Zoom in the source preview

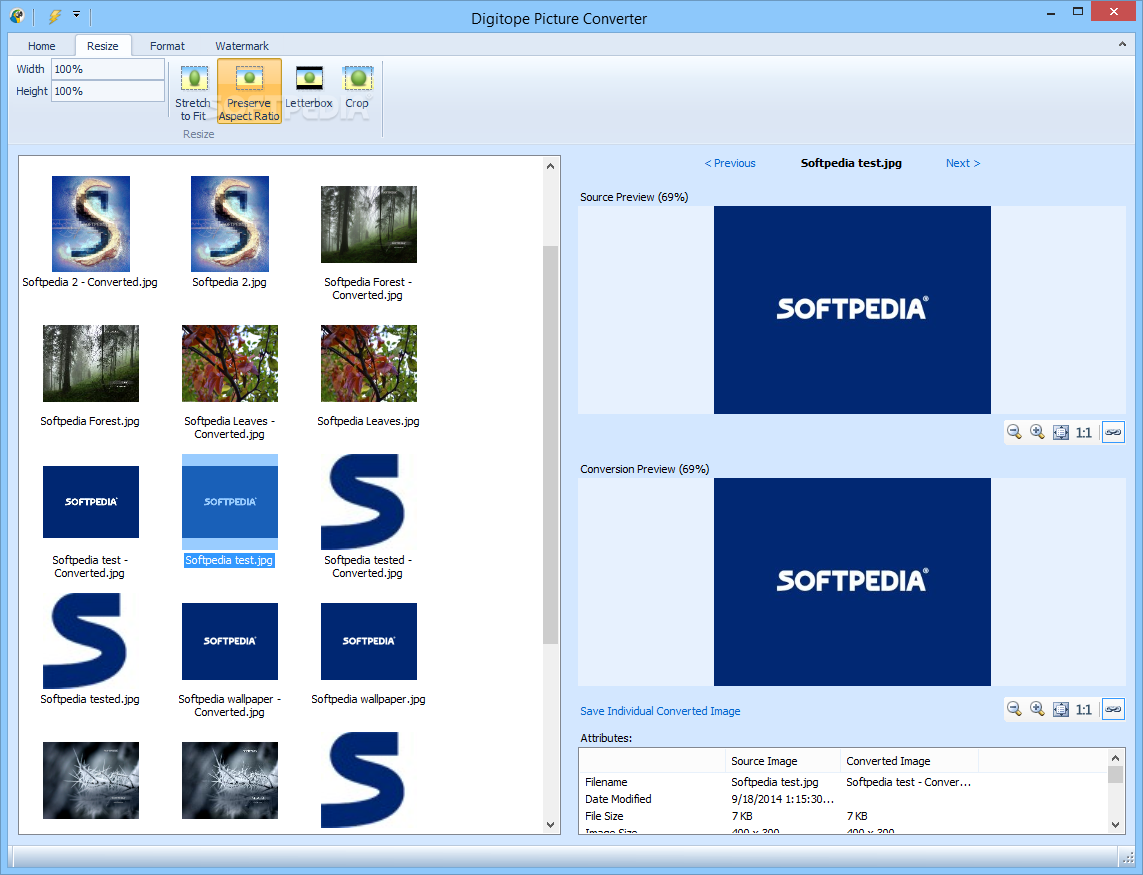click(1037, 432)
